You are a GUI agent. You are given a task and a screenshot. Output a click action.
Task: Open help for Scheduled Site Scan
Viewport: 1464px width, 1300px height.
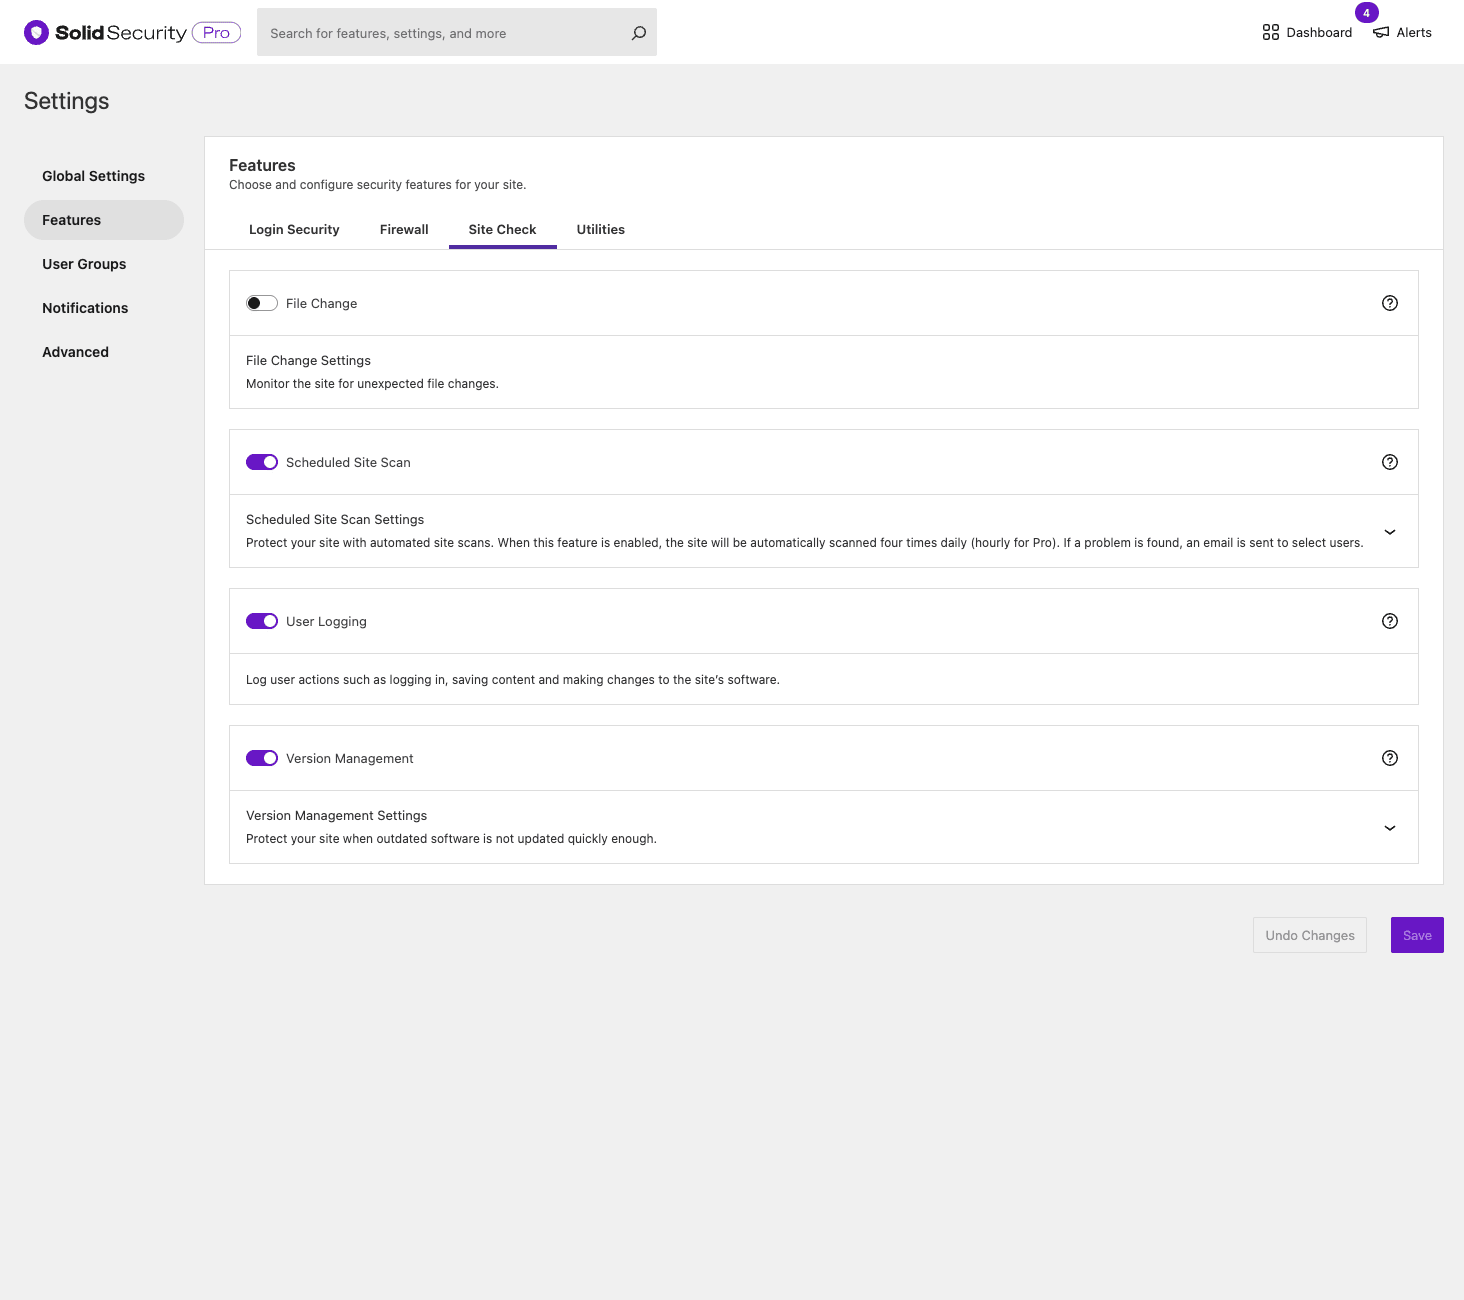point(1390,462)
